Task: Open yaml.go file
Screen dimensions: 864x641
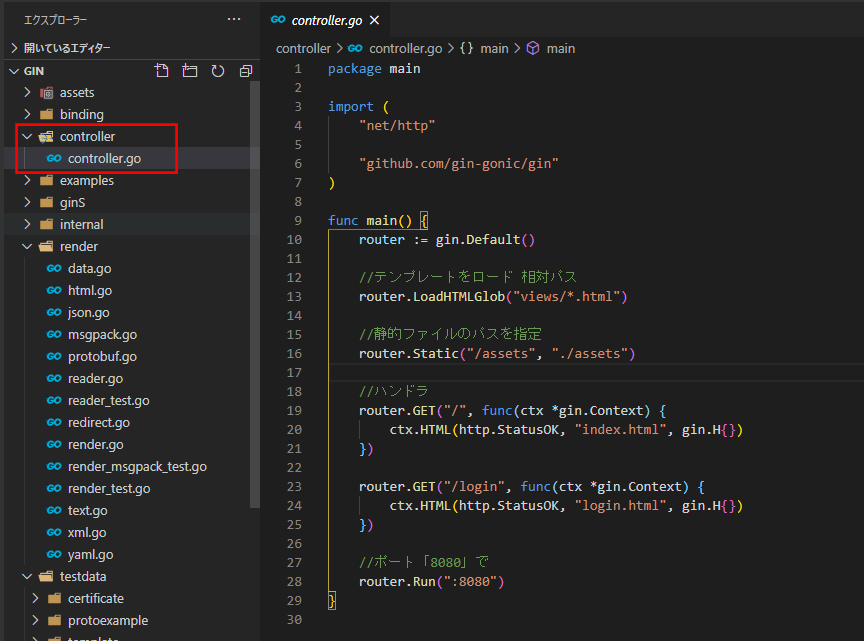Action: pyautogui.click(x=90, y=554)
